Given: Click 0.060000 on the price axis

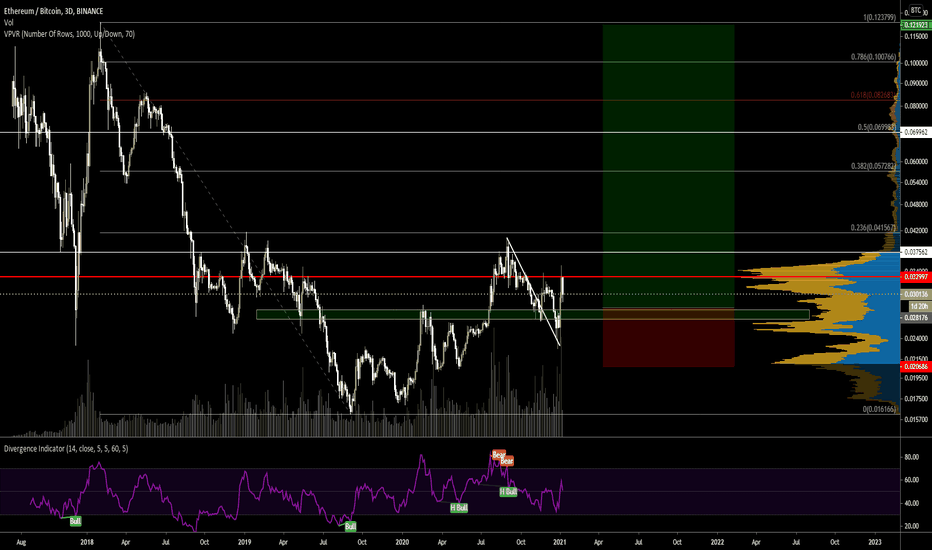Looking at the screenshot, I should click(x=917, y=162).
